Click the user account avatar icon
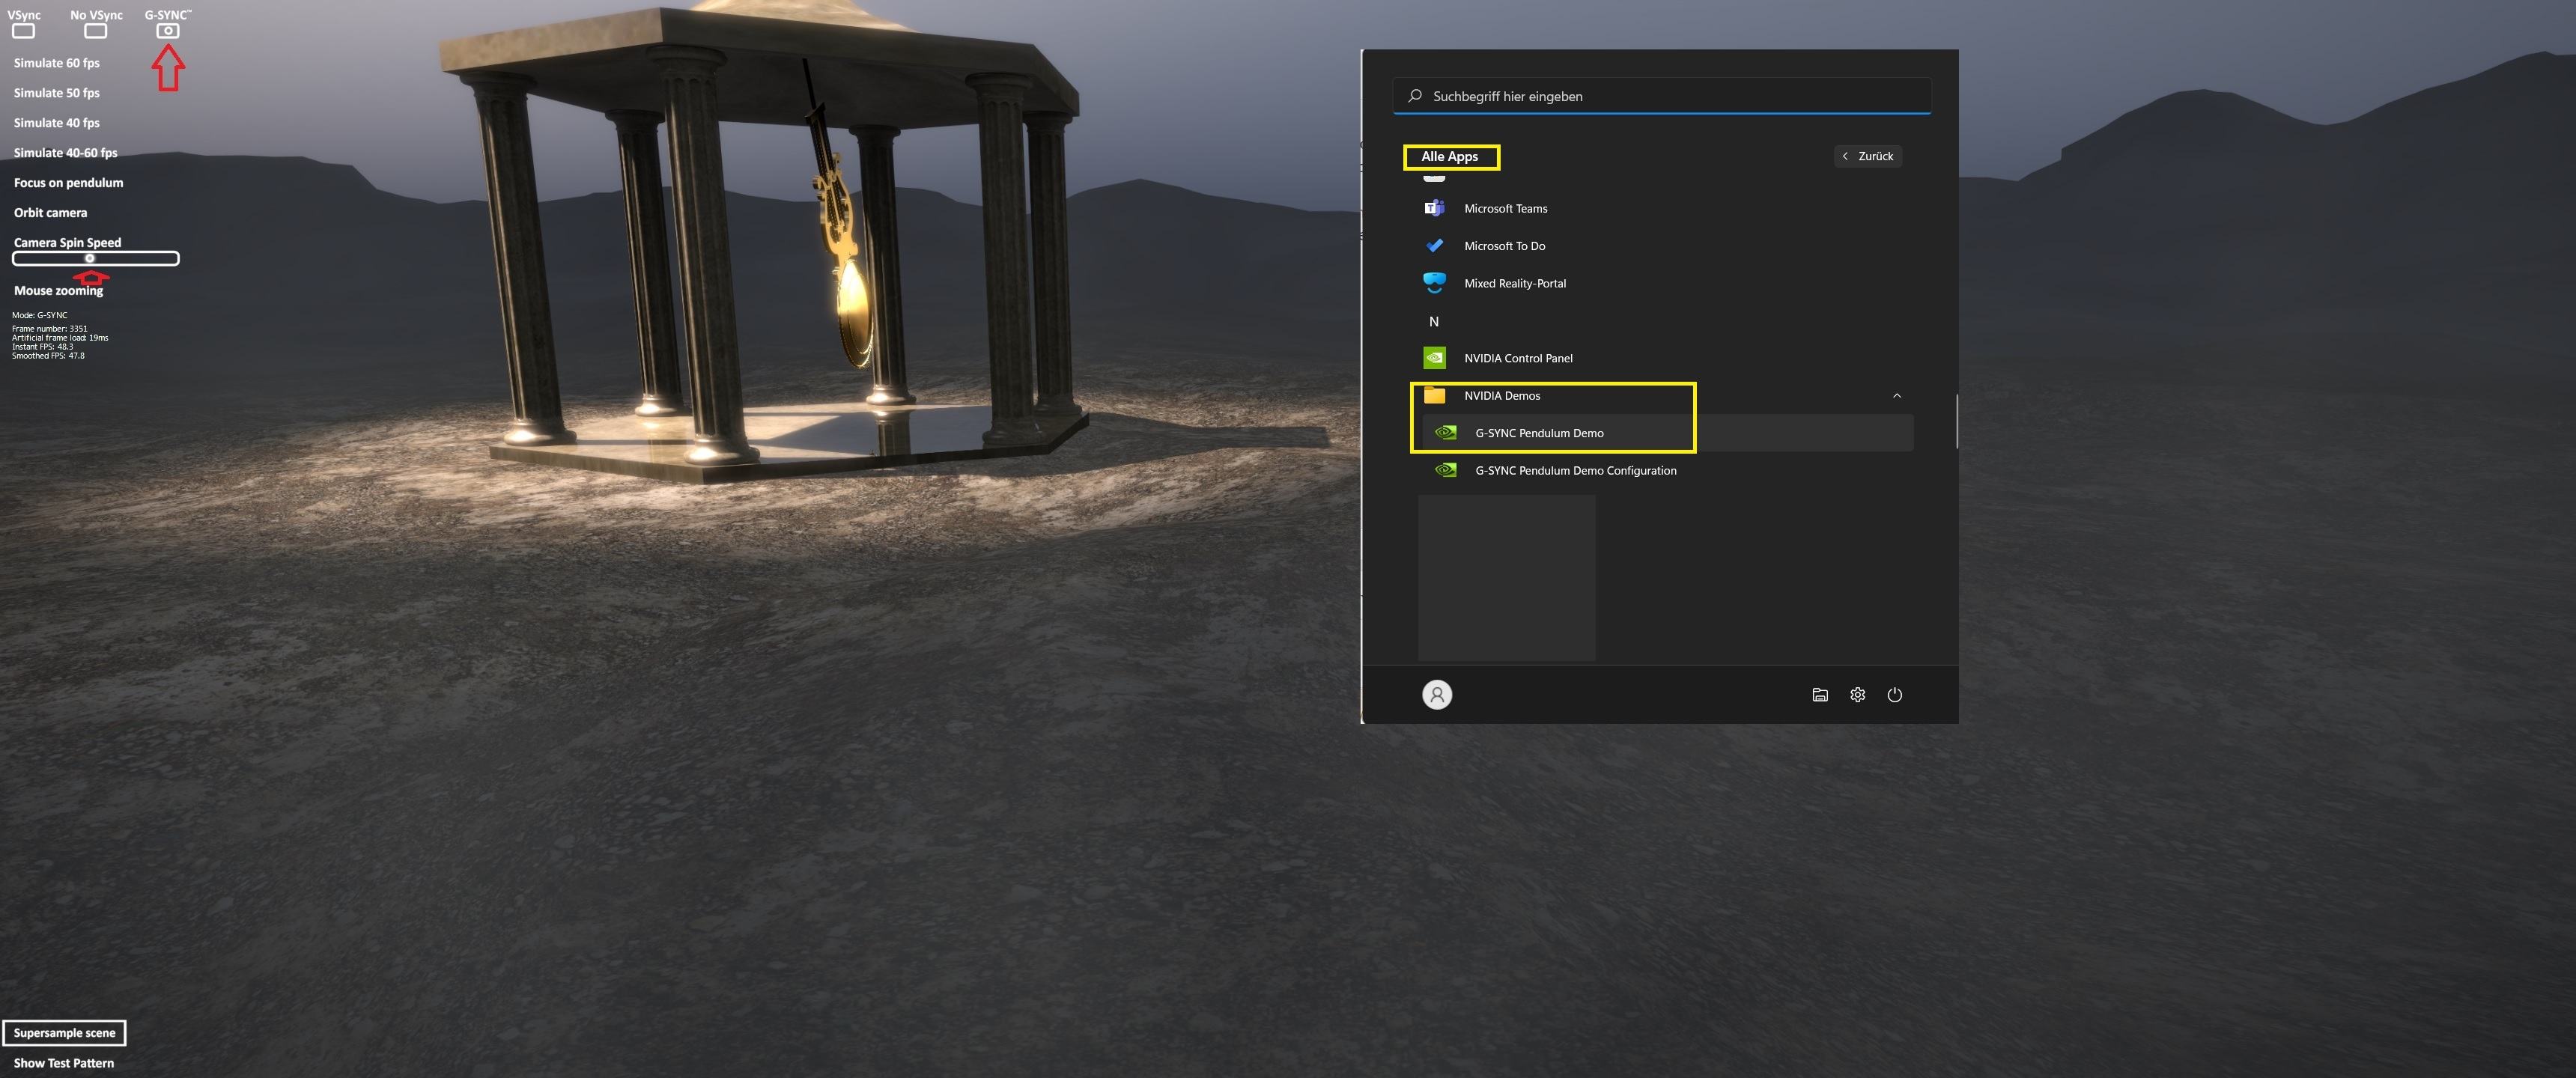The width and height of the screenshot is (2576, 1078). coord(1437,695)
